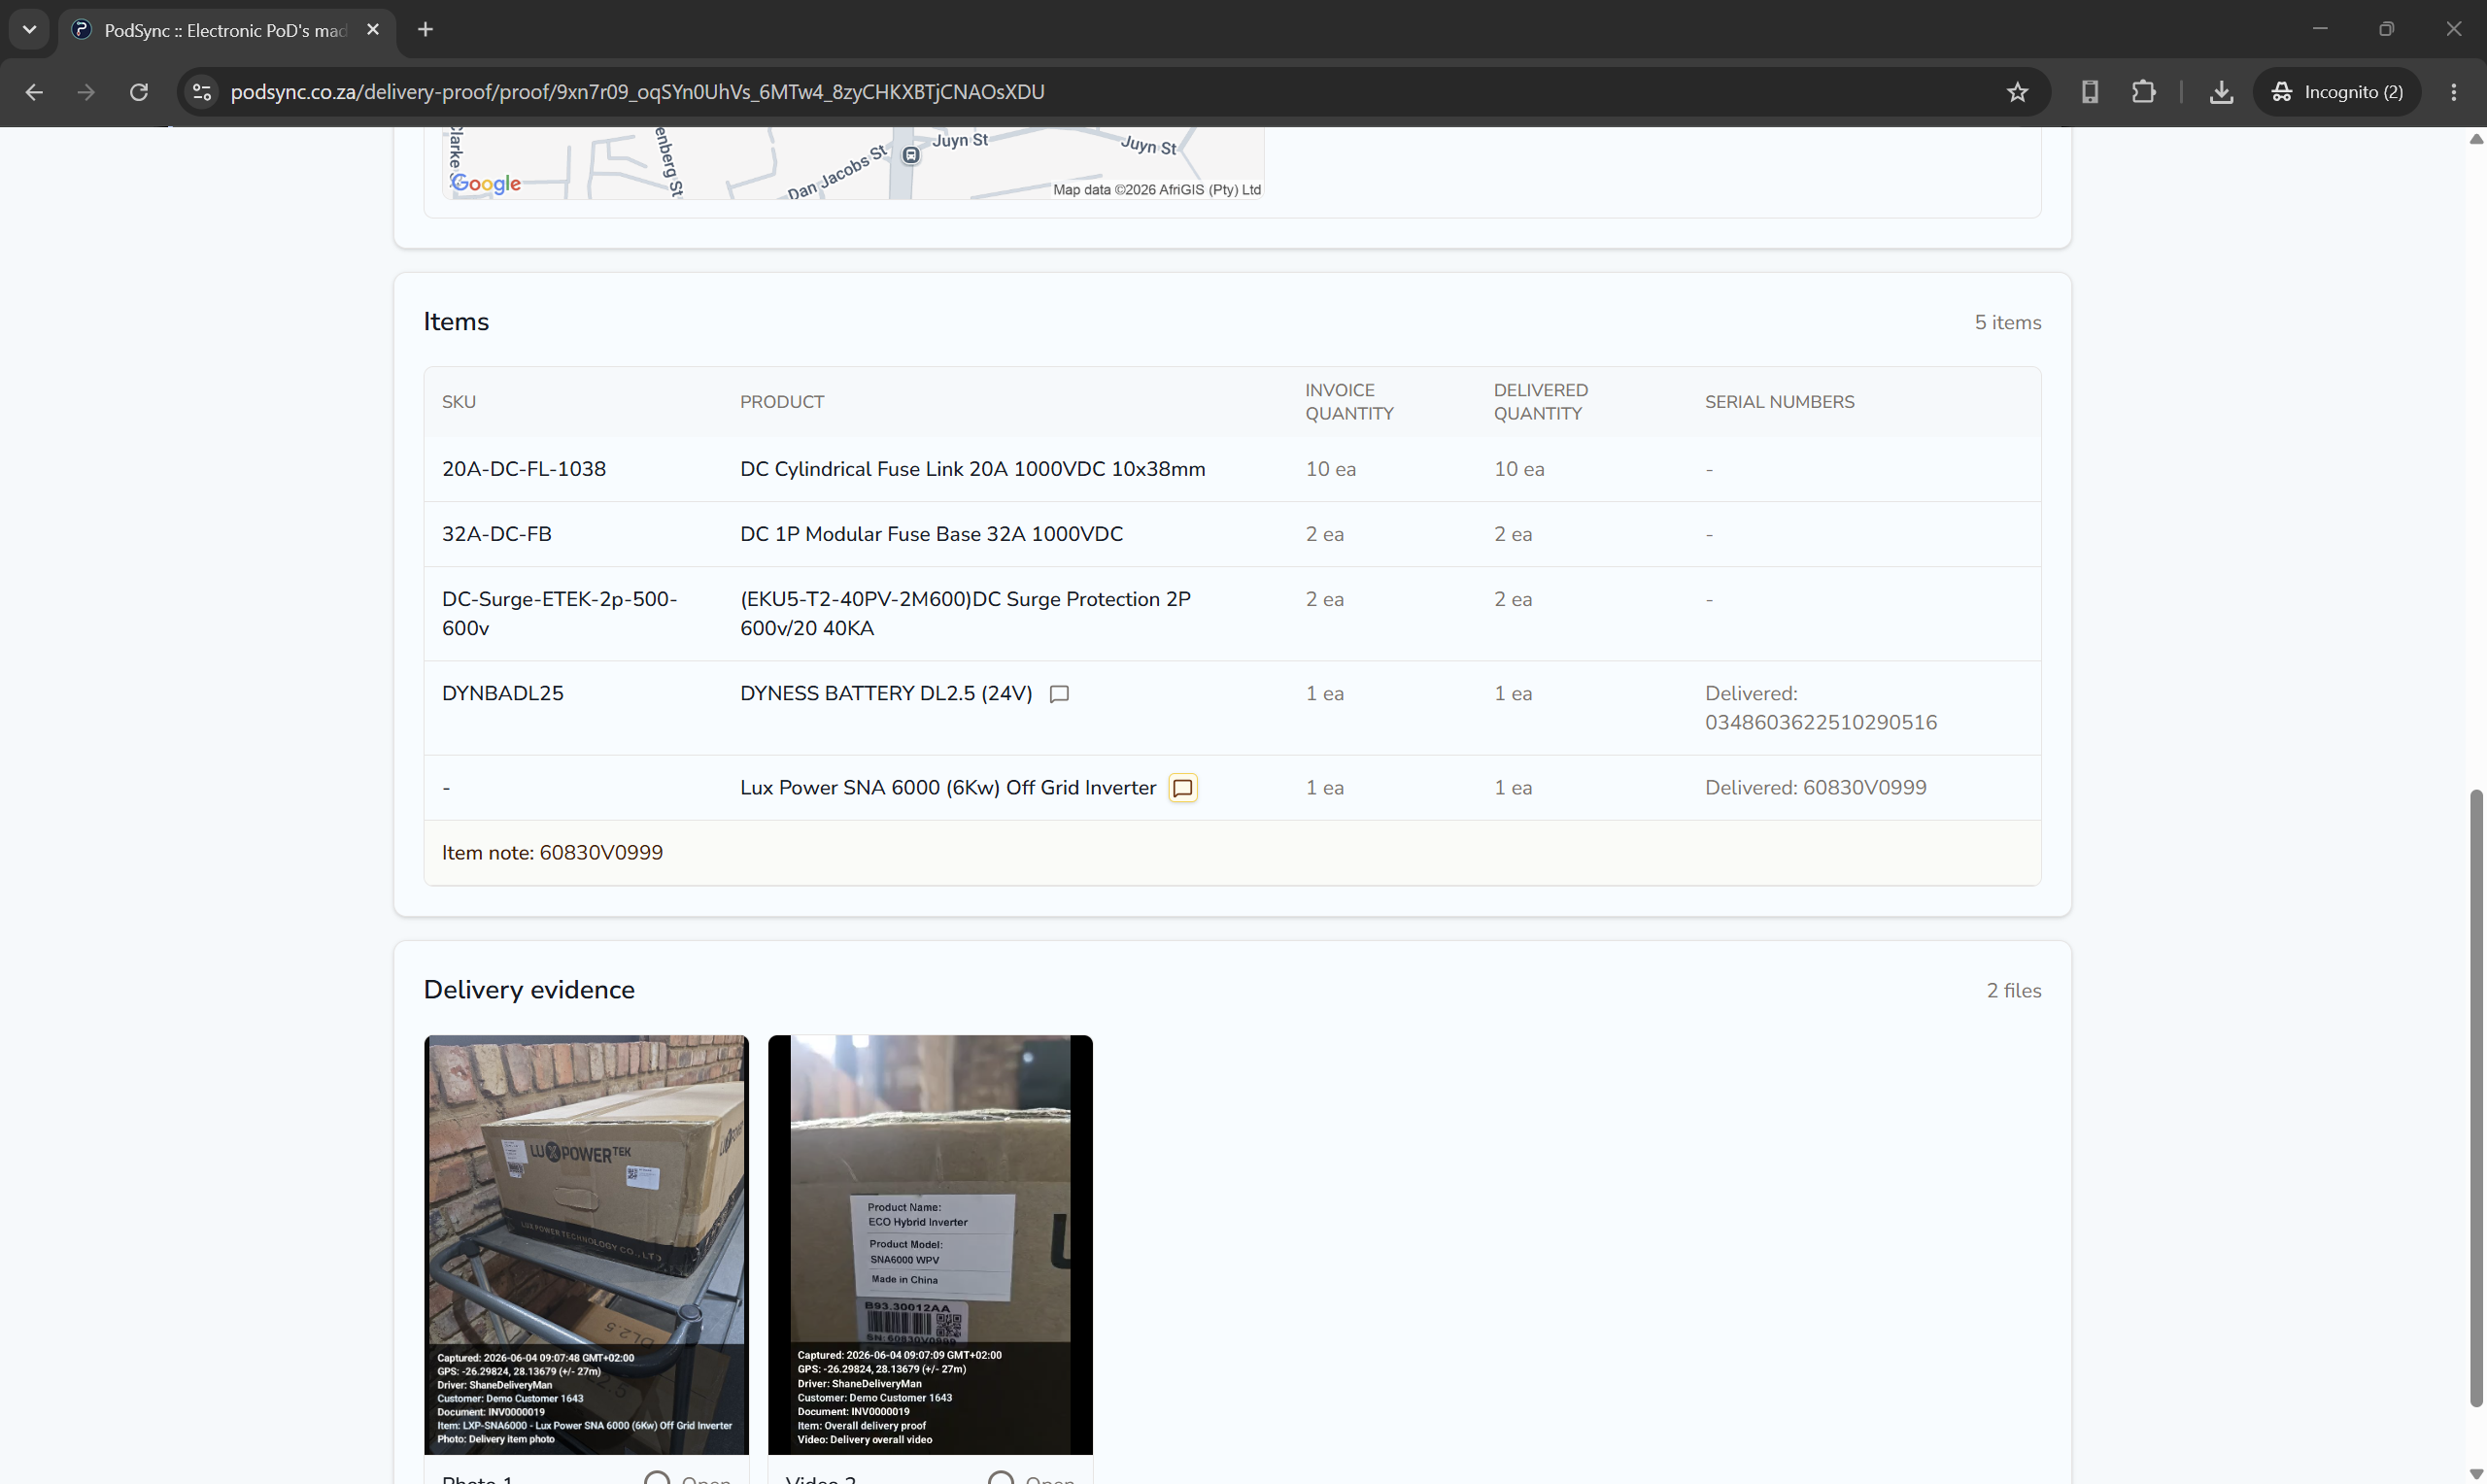Screen dimensions: 2487x1484
Task: Open the ECO Hybrid Inverter video thumbnail
Action: click(x=930, y=1244)
